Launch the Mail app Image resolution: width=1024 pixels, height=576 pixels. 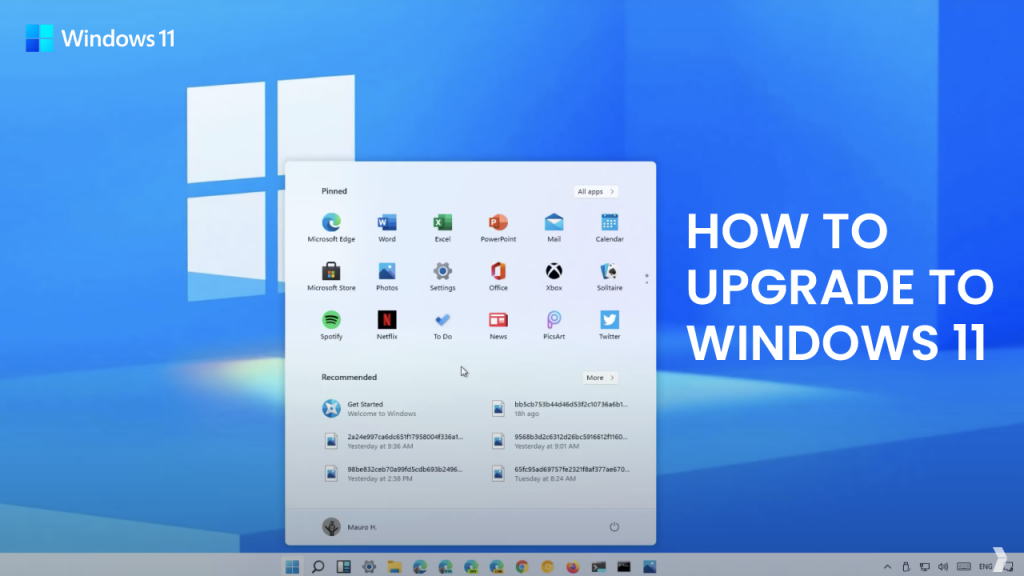tap(554, 223)
